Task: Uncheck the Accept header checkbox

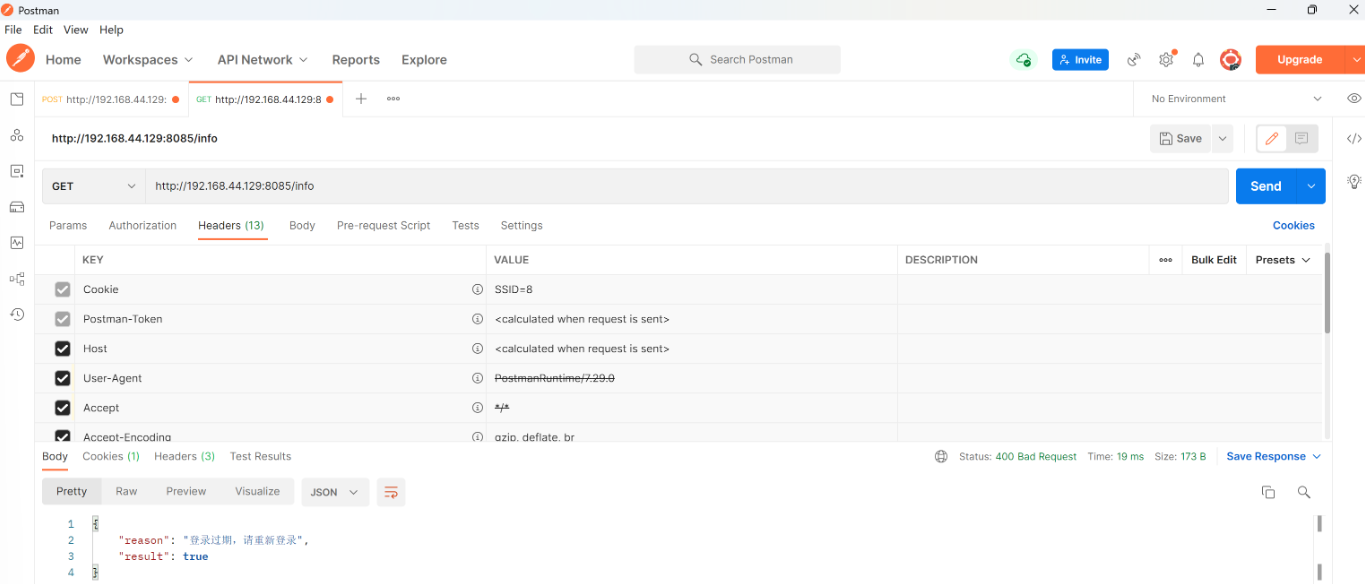Action: tap(62, 408)
